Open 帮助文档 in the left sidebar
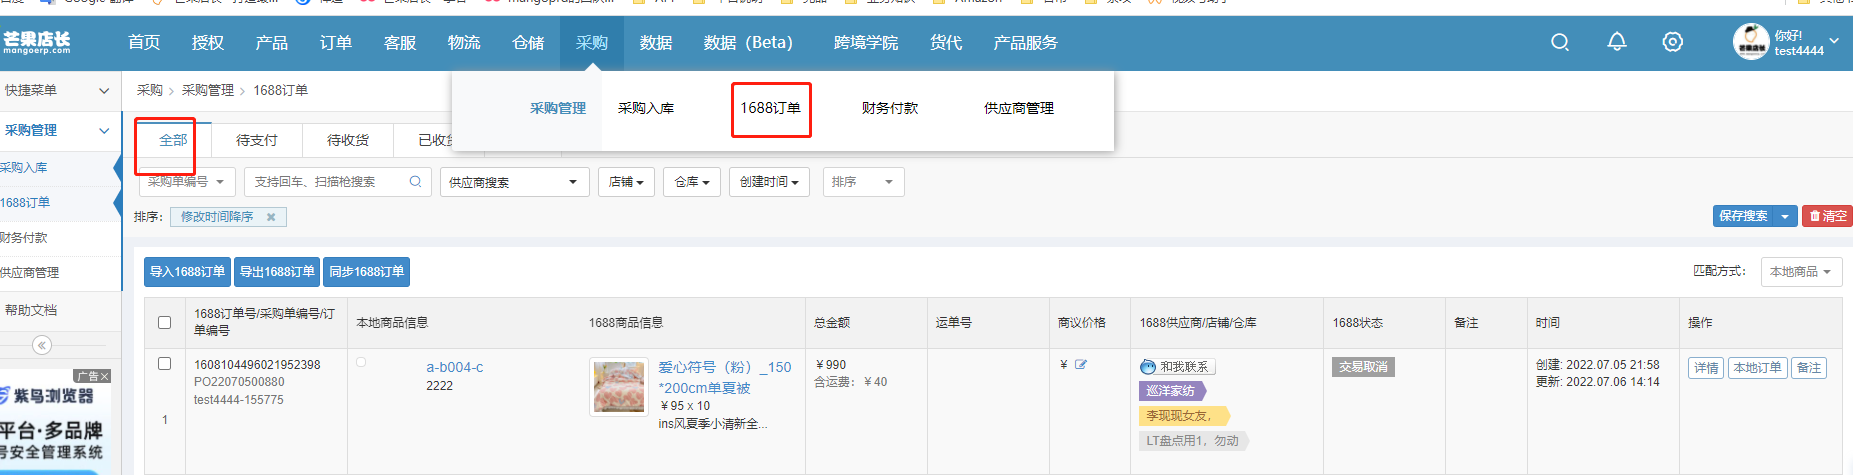 tap(31, 311)
